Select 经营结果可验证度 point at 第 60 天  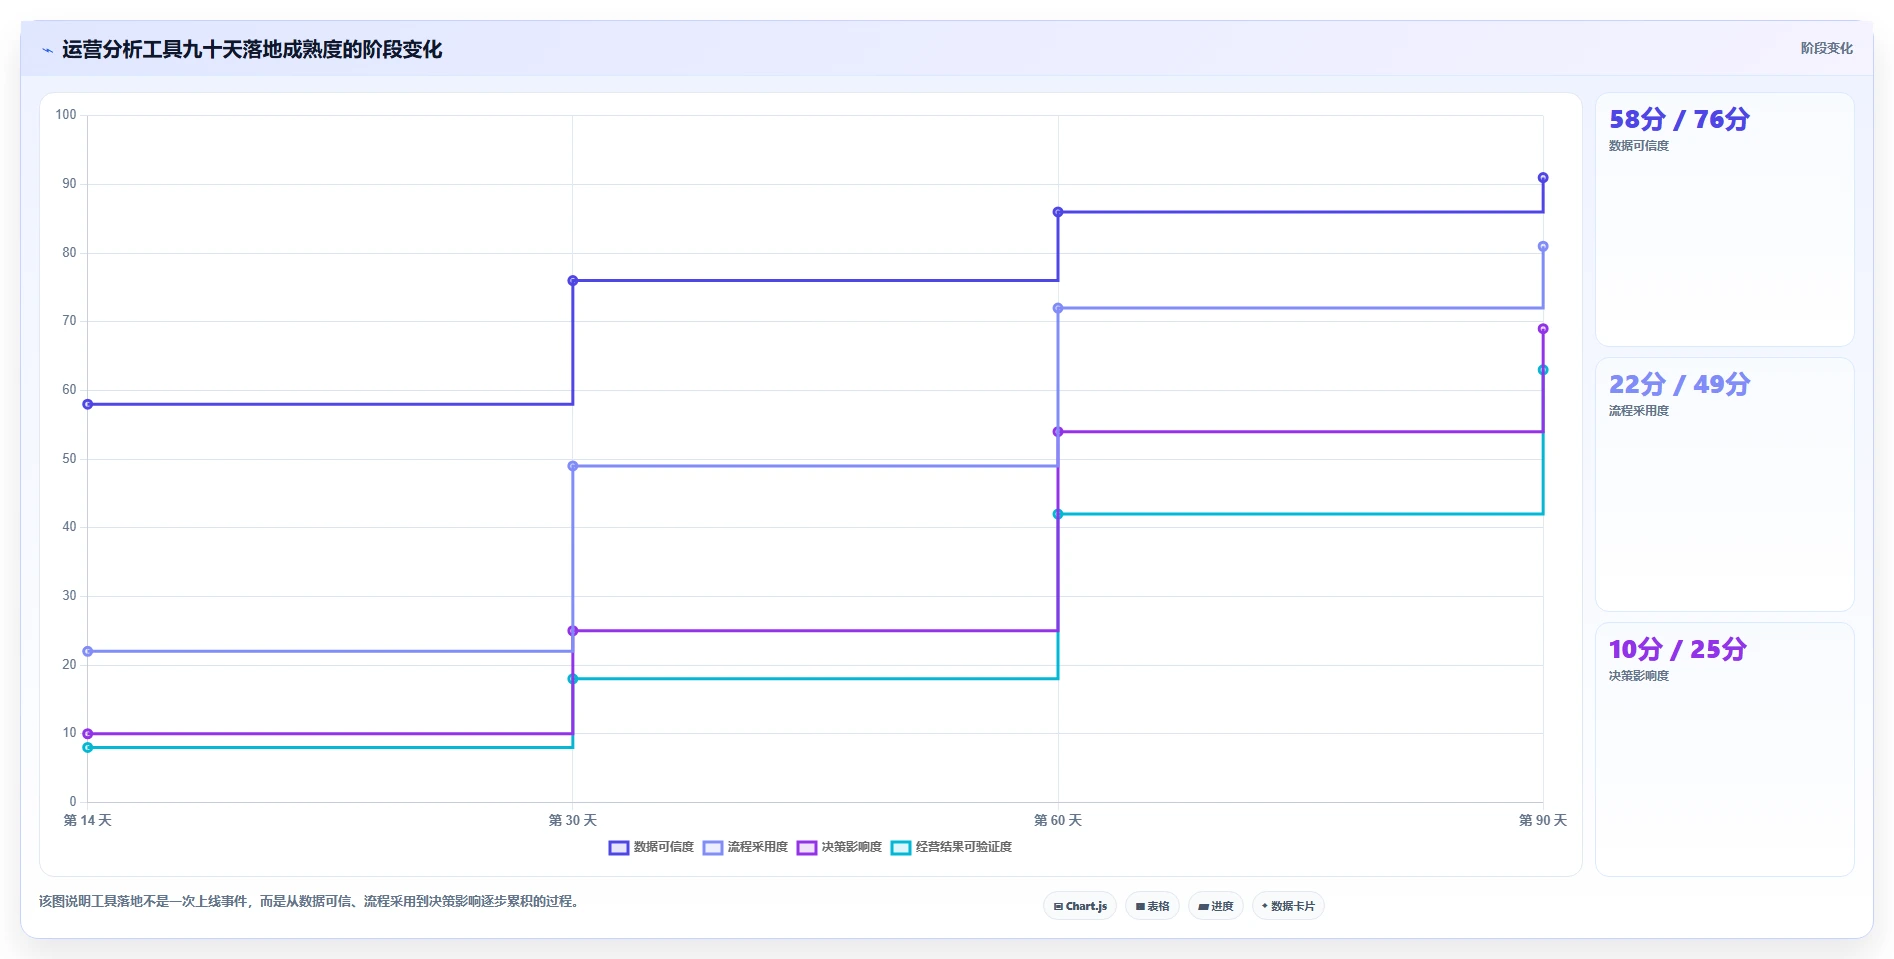pos(1058,514)
